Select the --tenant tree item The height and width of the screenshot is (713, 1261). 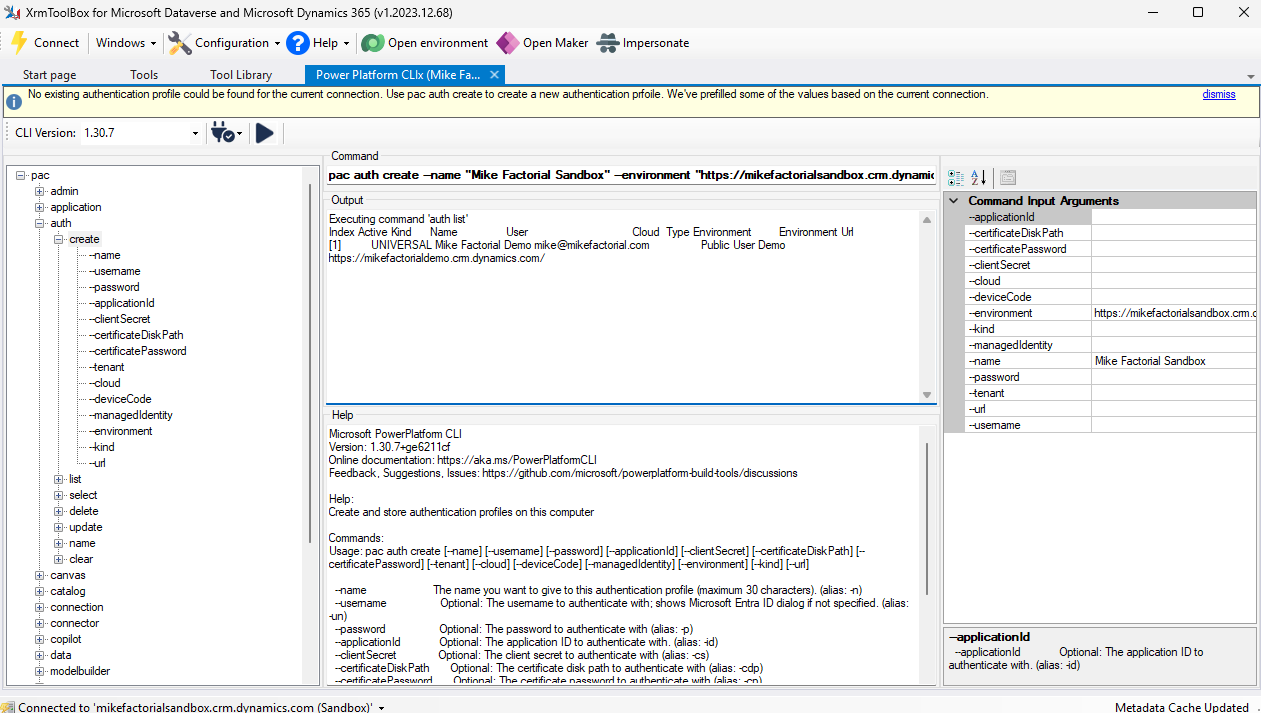(x=107, y=367)
